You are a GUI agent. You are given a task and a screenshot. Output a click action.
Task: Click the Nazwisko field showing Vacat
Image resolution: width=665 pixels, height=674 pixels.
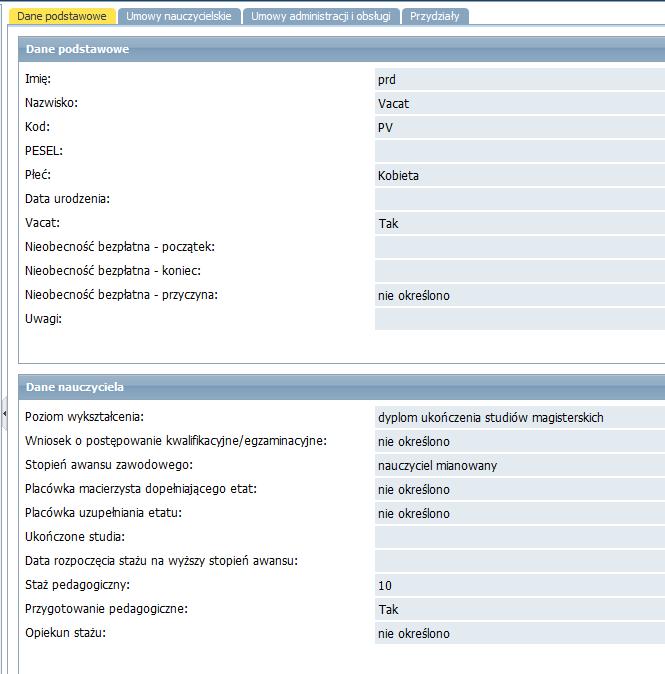[x=520, y=104]
